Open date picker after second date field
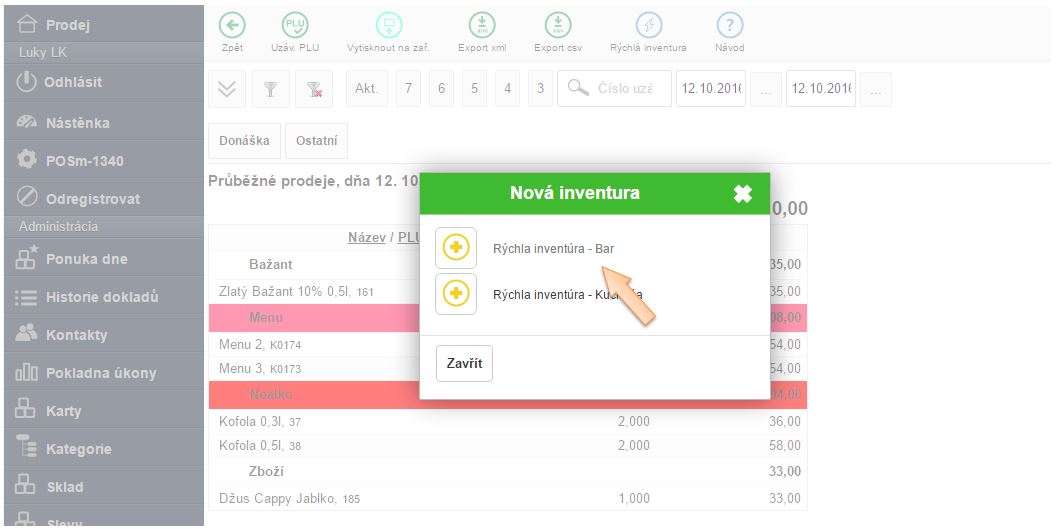The width and height of the screenshot is (1057, 529). pyautogui.click(x=875, y=89)
